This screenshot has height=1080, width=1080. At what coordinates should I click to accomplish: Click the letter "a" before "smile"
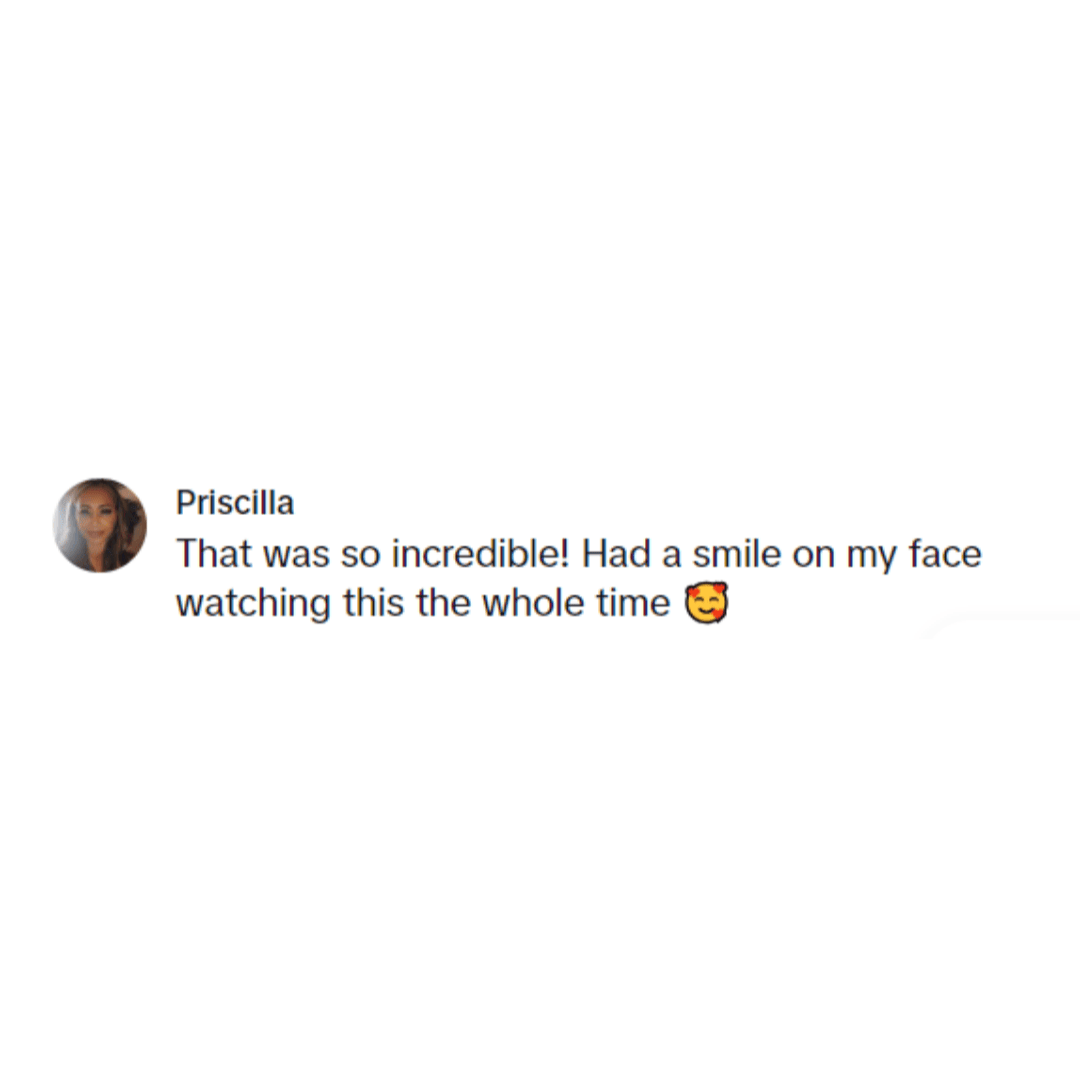(672, 555)
